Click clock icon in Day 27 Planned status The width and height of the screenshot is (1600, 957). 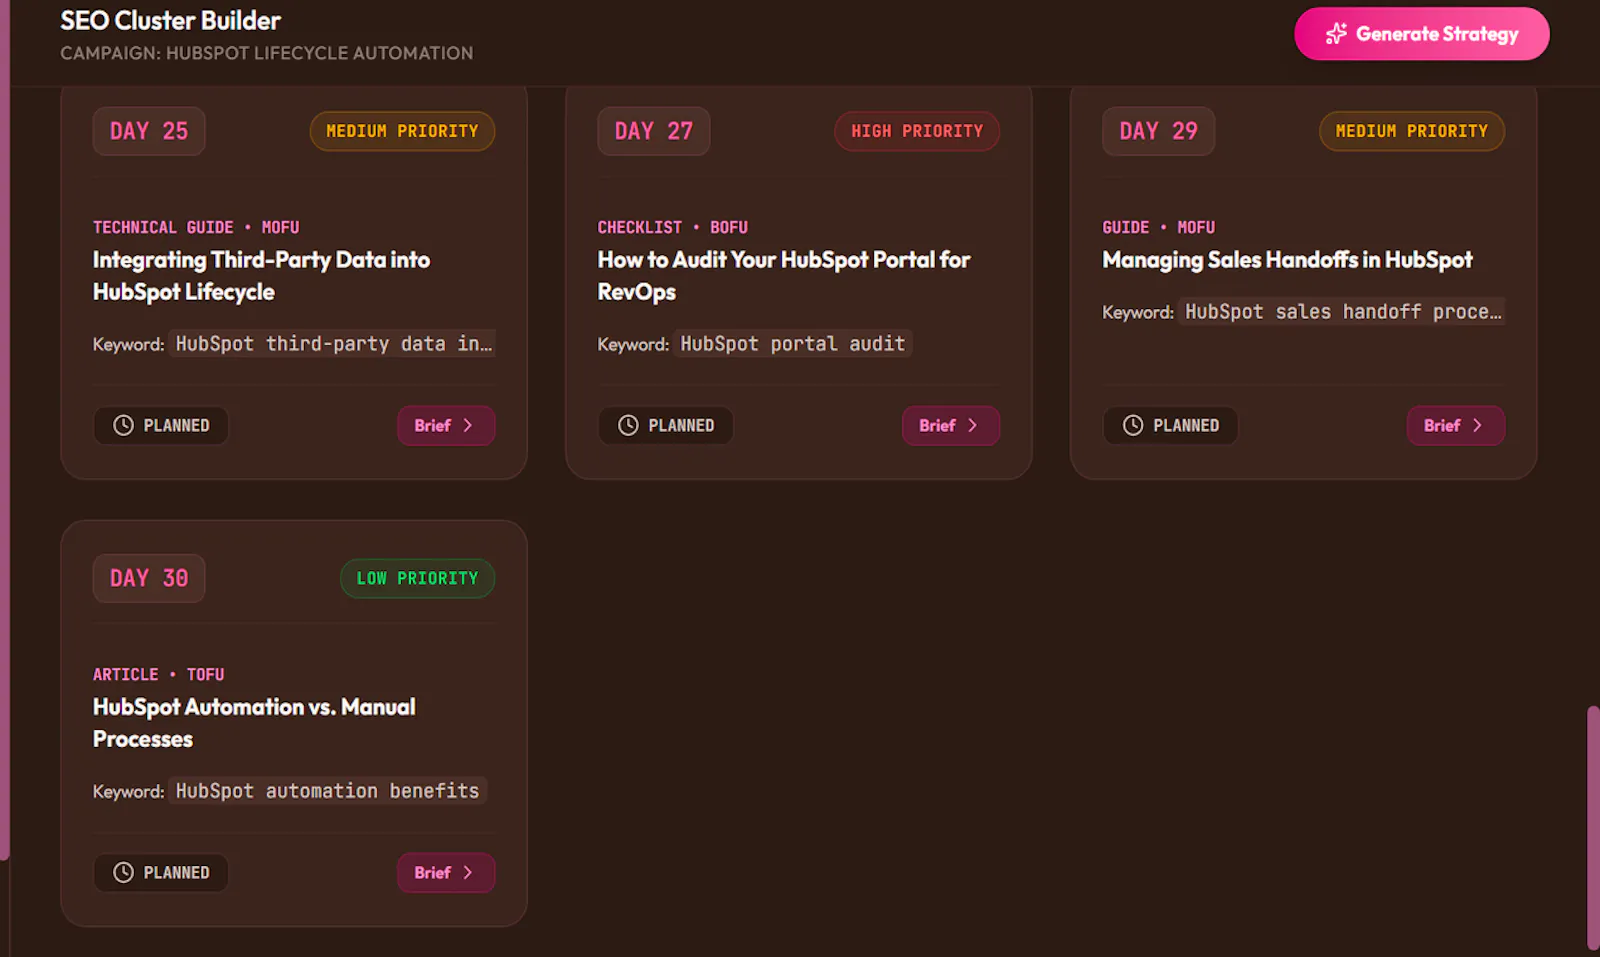click(628, 425)
